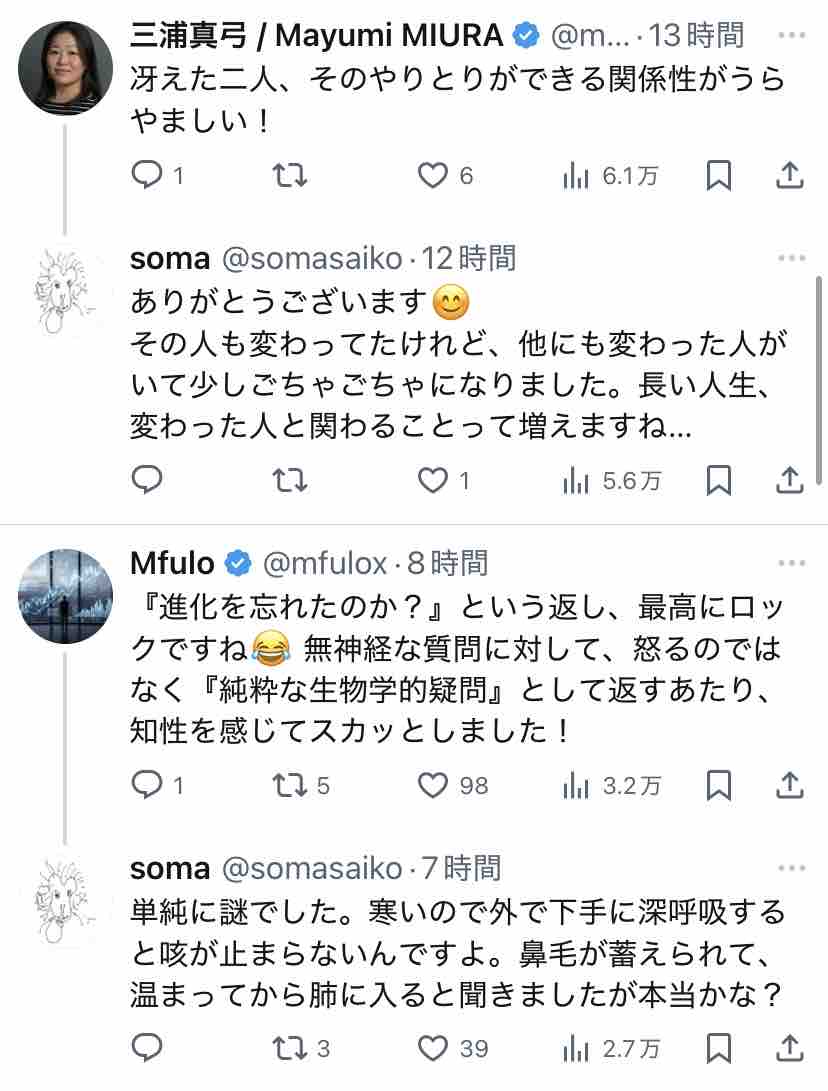Reply to Mfulo's tweet
This screenshot has width=828, height=1091.
coord(147,786)
